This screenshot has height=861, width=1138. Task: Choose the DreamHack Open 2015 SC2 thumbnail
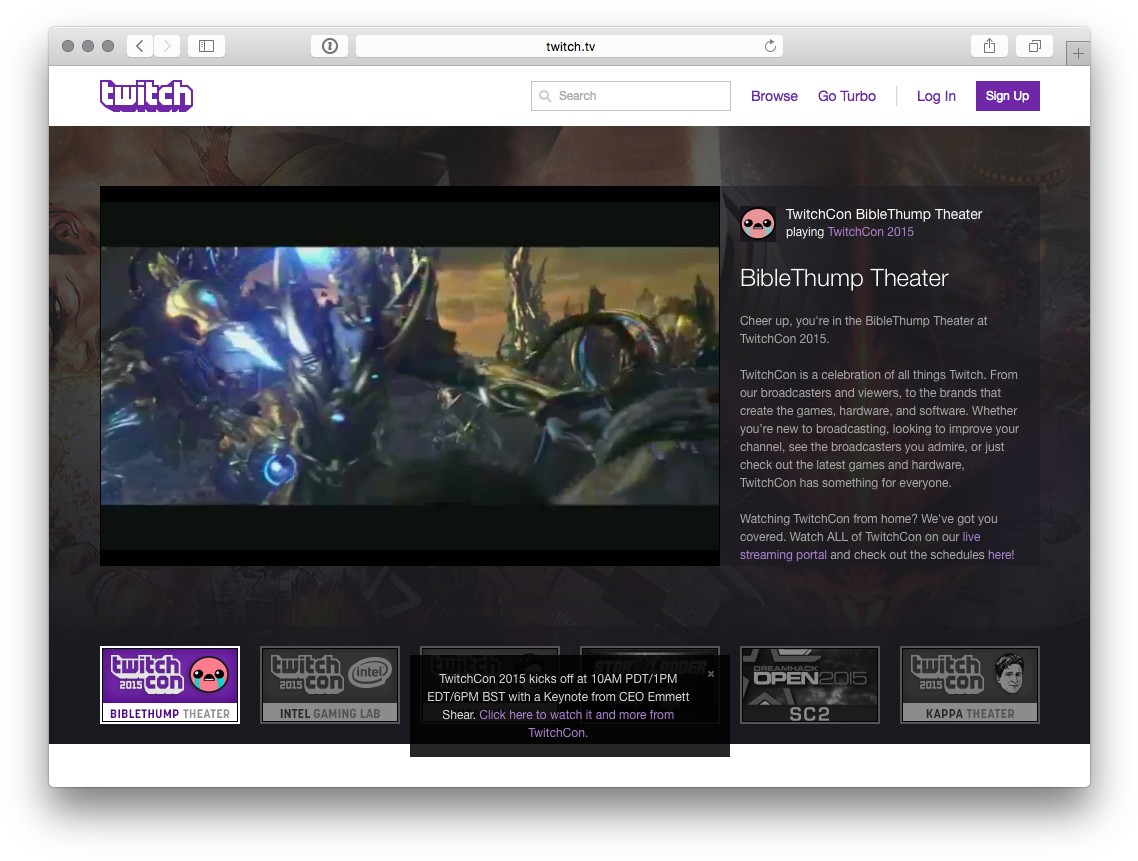click(x=809, y=685)
